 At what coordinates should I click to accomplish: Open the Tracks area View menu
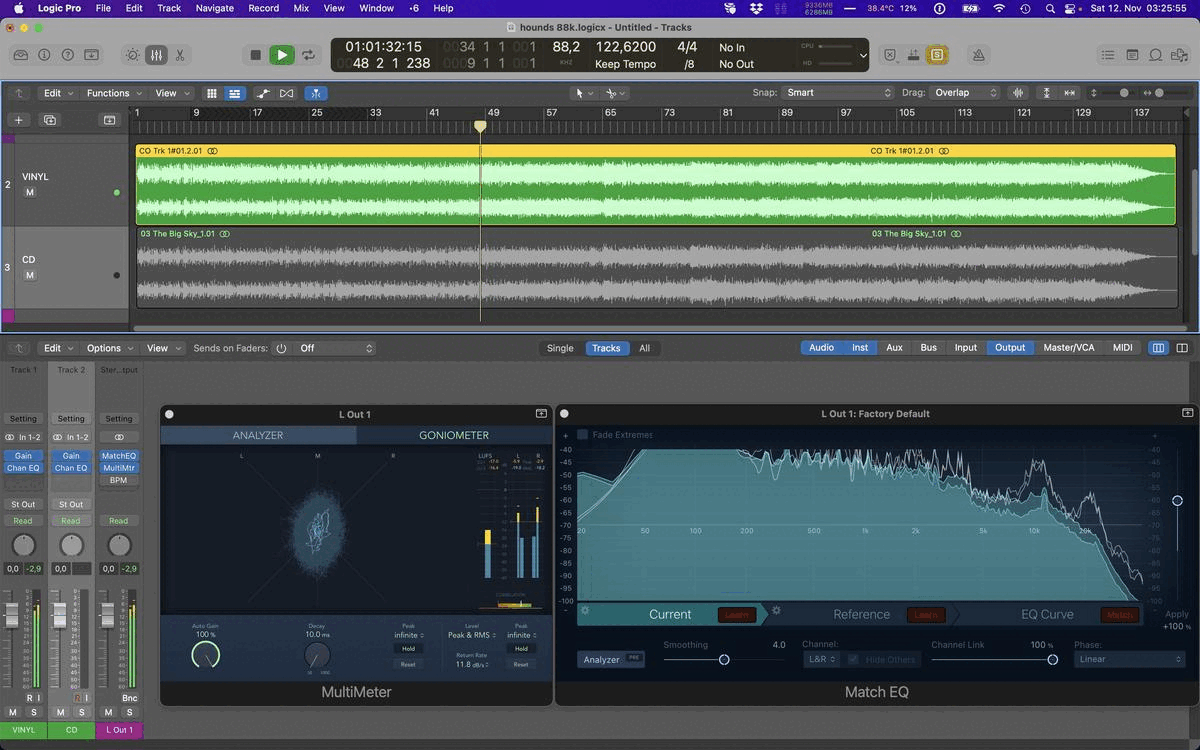(171, 93)
